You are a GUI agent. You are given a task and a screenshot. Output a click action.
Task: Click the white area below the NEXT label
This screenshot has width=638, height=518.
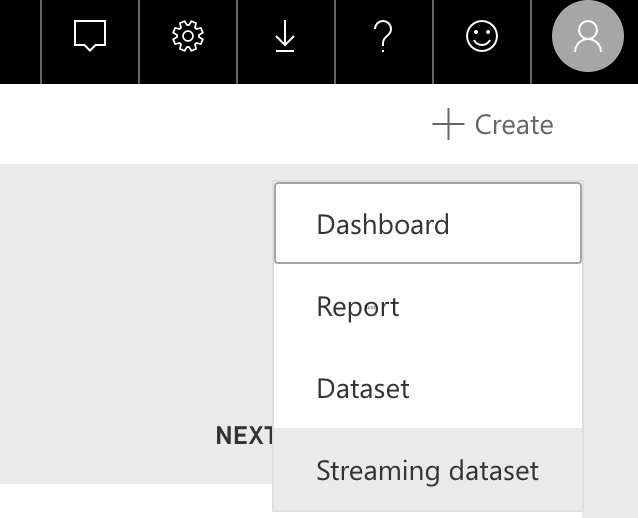coord(130,500)
